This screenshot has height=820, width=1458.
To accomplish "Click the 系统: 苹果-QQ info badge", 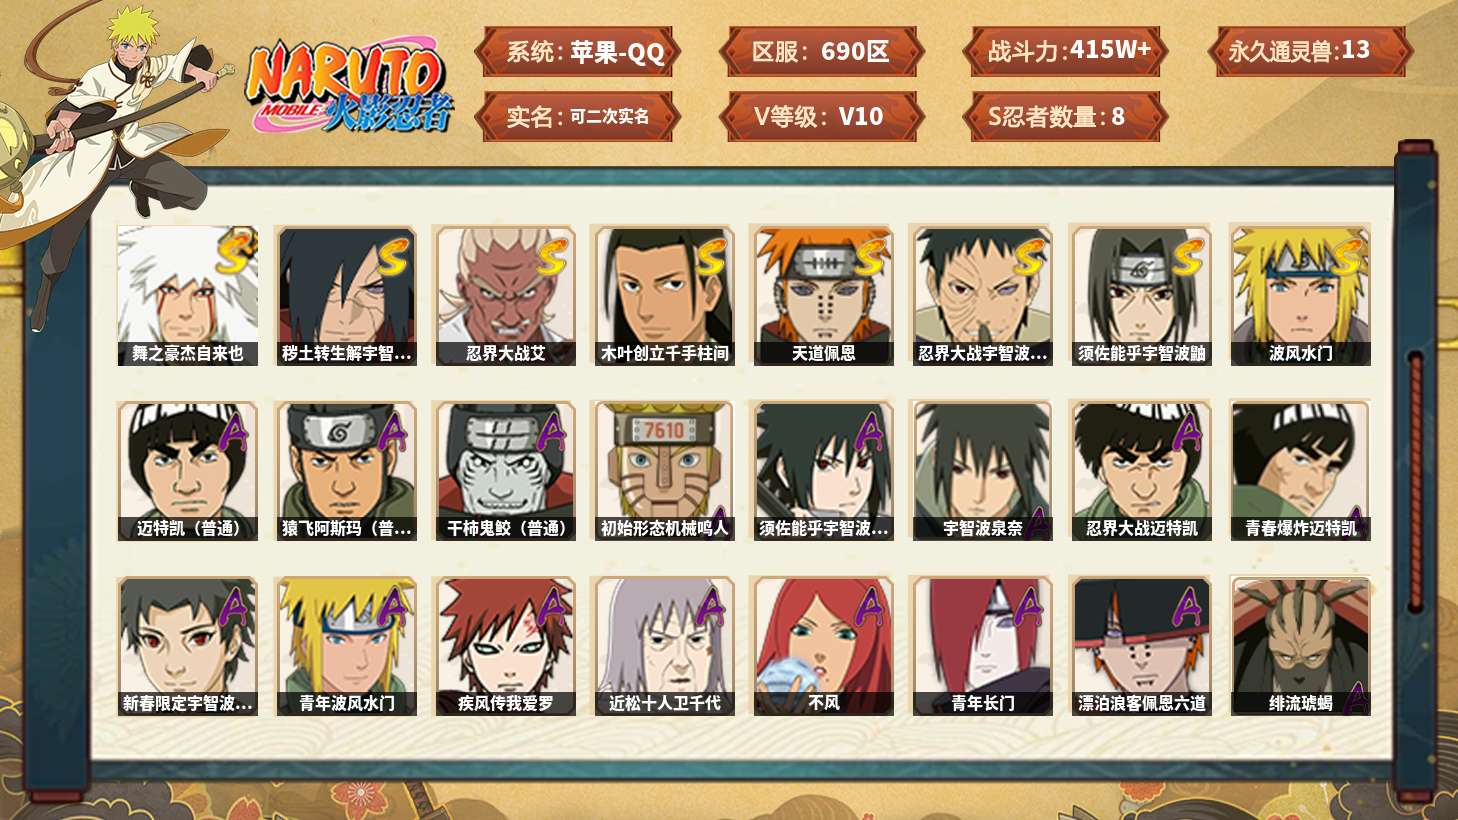I will (578, 52).
